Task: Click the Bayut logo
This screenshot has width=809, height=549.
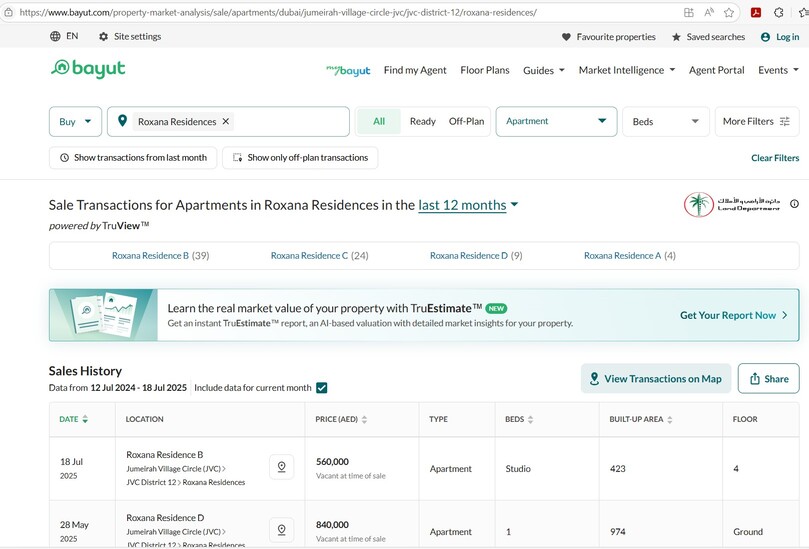Action: [x=88, y=68]
